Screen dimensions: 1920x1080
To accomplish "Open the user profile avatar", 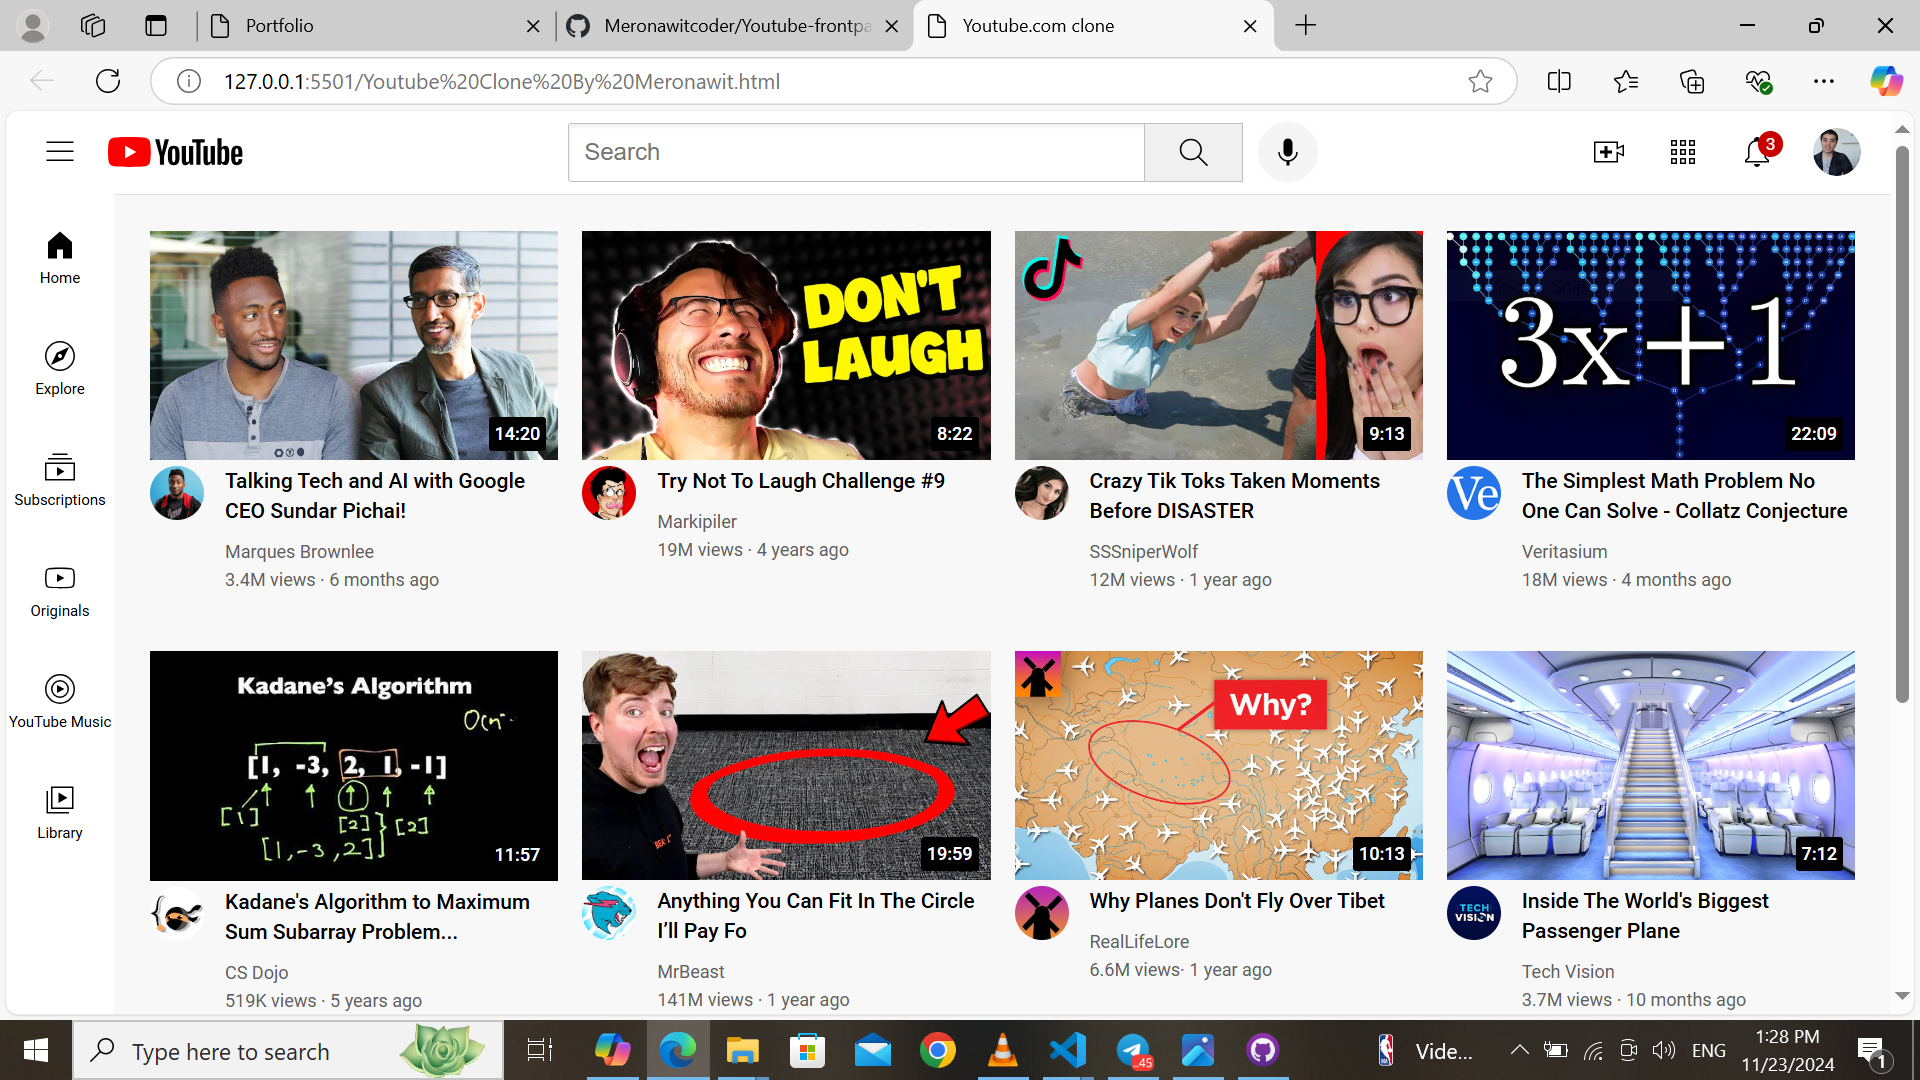I will (x=1836, y=152).
